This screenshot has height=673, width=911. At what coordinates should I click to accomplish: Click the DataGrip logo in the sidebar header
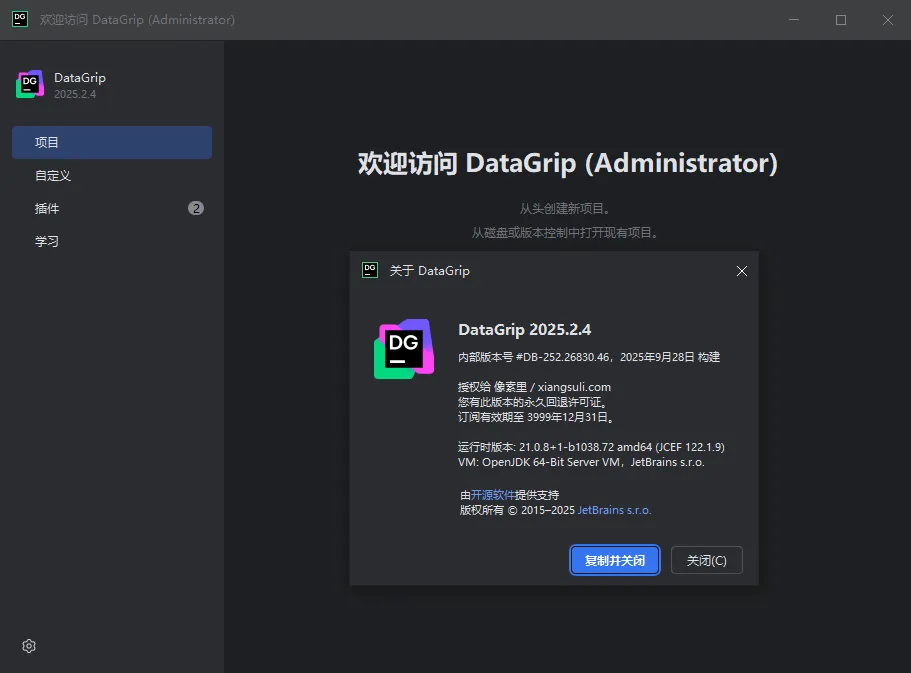pyautogui.click(x=30, y=85)
